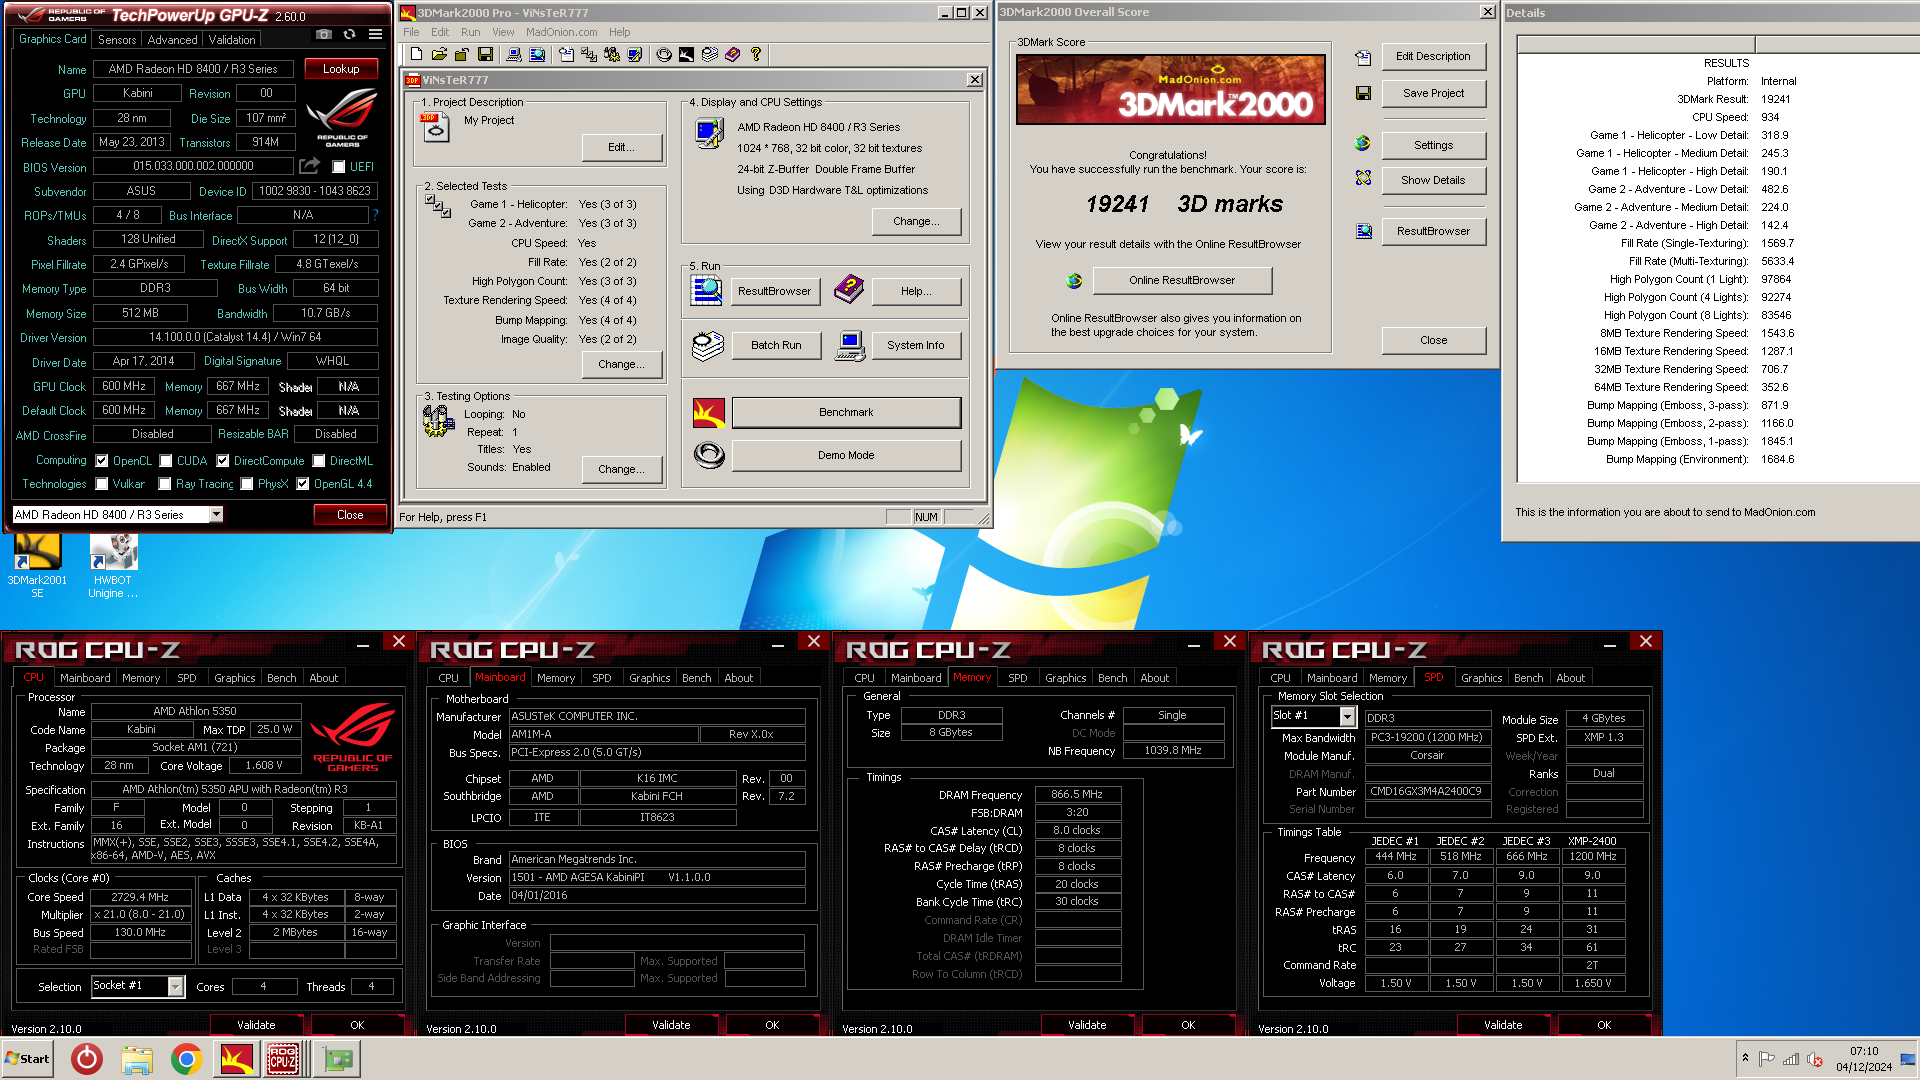
Task: Click the System Info button
Action: coord(915,345)
